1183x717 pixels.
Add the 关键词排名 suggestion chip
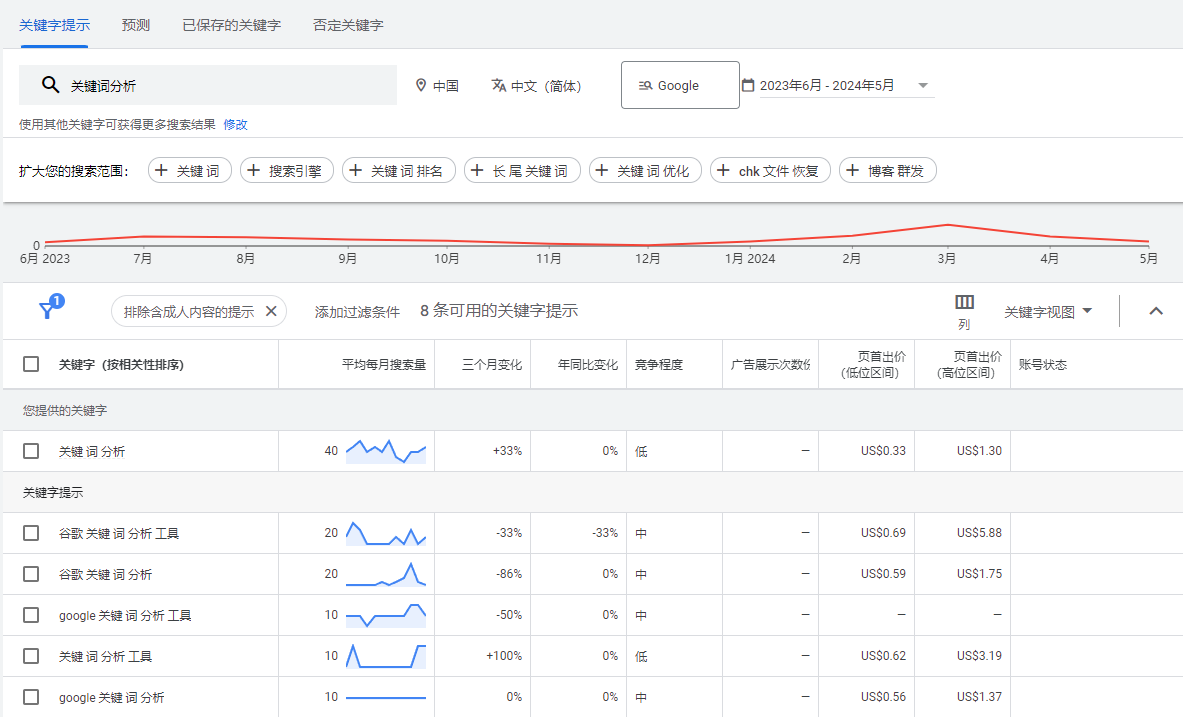click(x=399, y=171)
